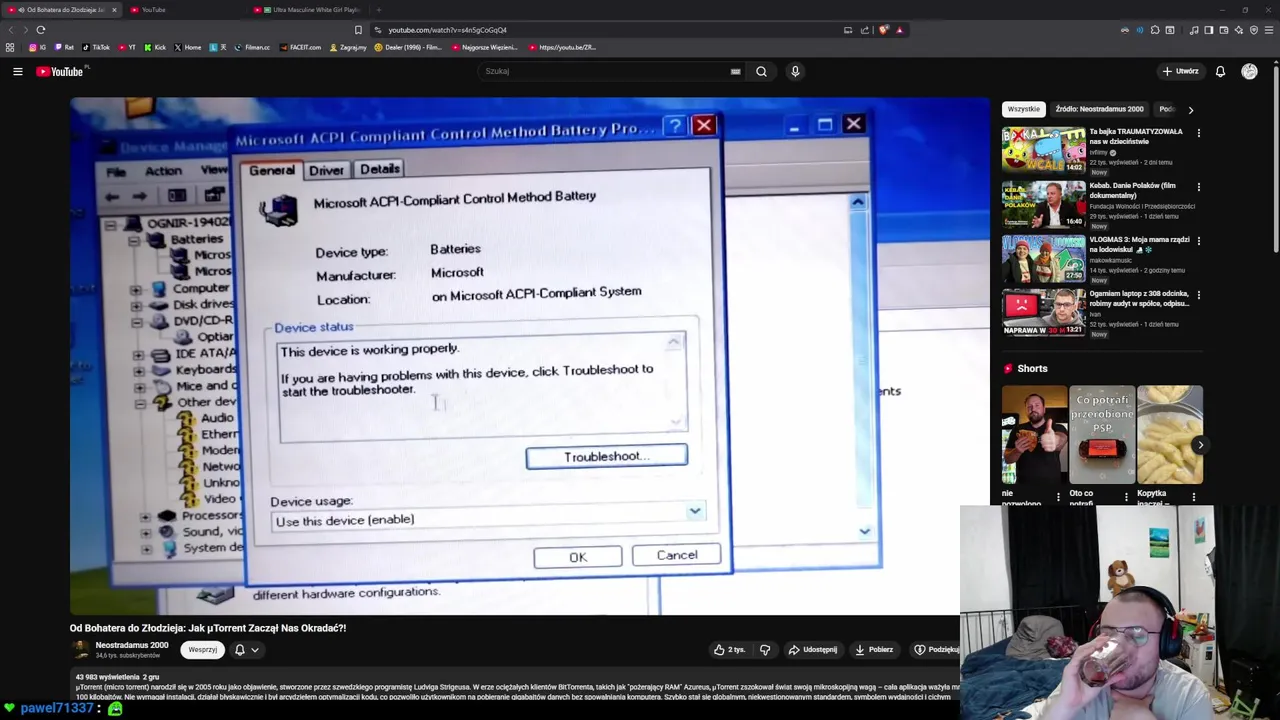Image resolution: width=1280 pixels, height=720 pixels.
Task: Collapse the Batteries tree node
Action: click(x=133, y=241)
